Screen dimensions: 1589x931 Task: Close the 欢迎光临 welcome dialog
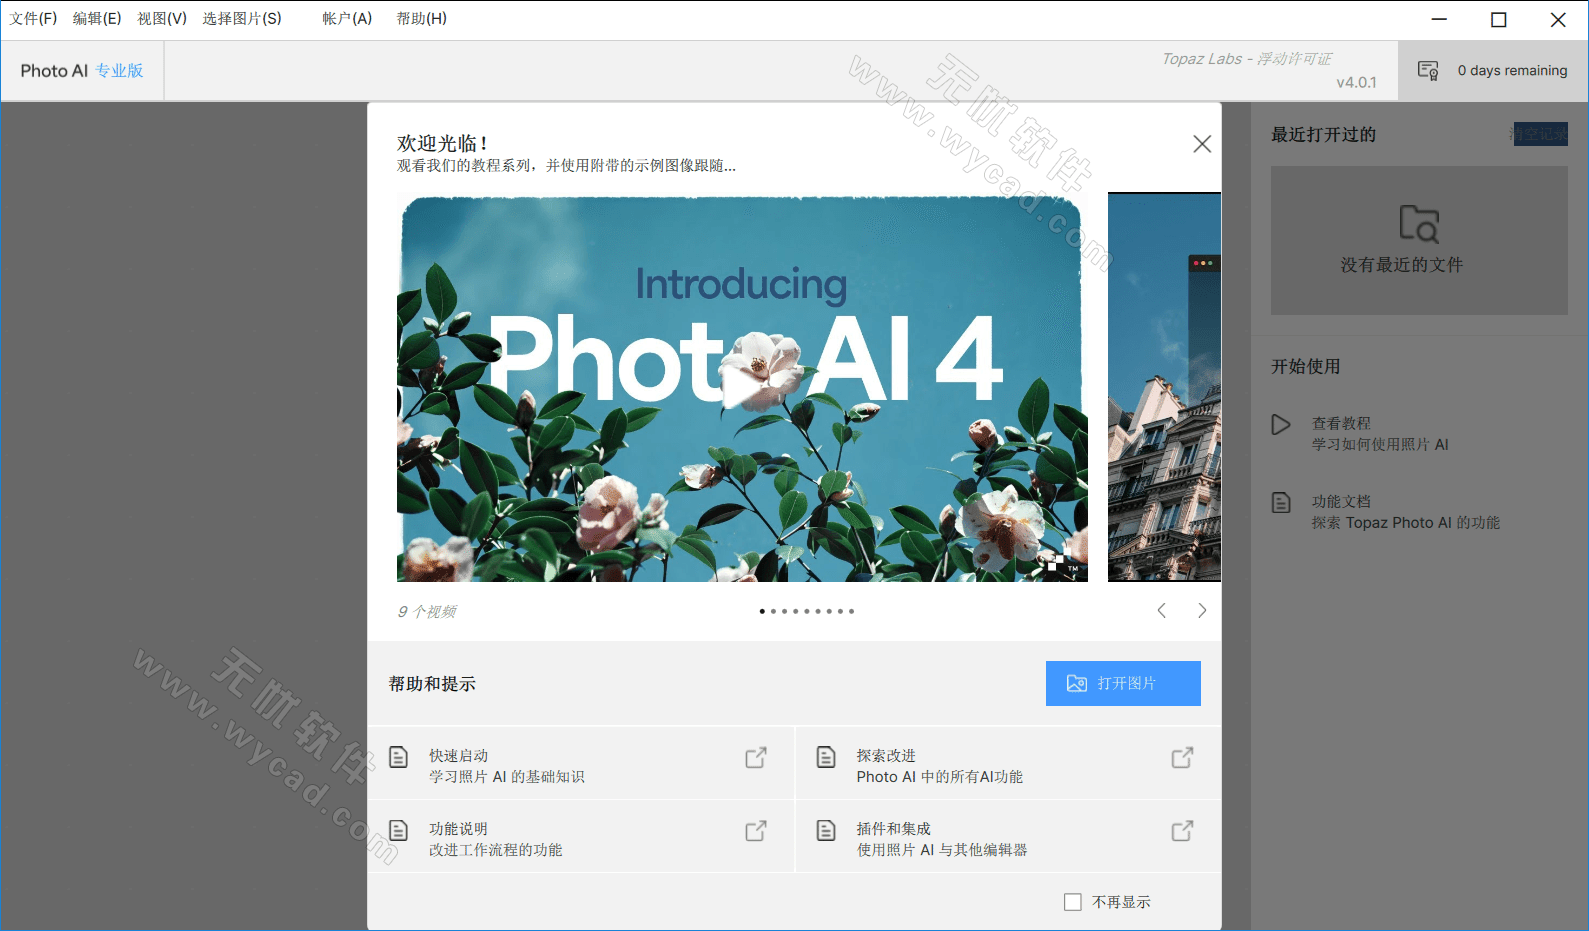pos(1202,144)
